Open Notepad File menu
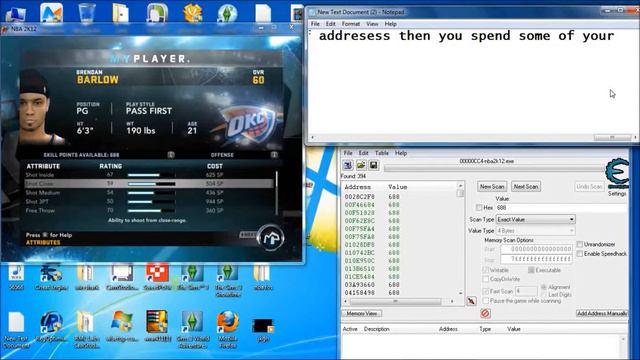Image resolution: width=640 pixels, height=360 pixels. click(x=315, y=24)
